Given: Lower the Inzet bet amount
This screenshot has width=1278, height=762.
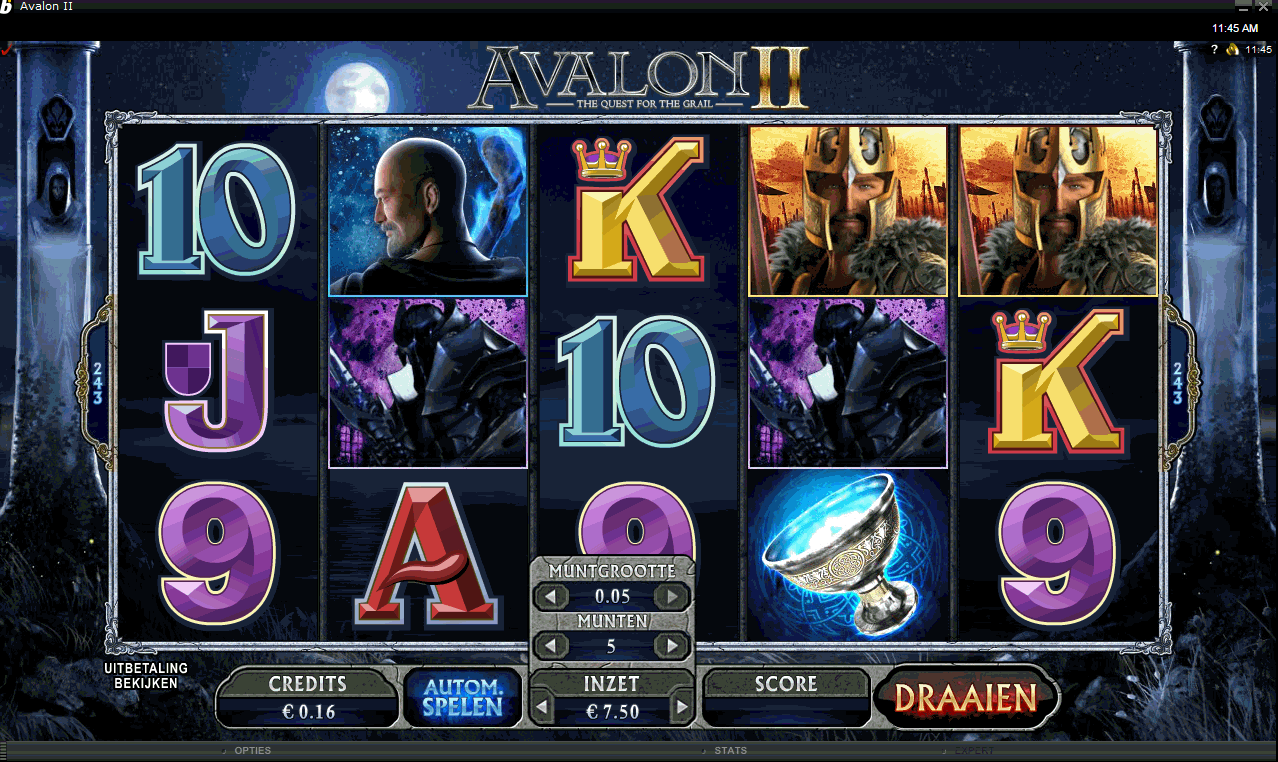Looking at the screenshot, I should click(542, 710).
